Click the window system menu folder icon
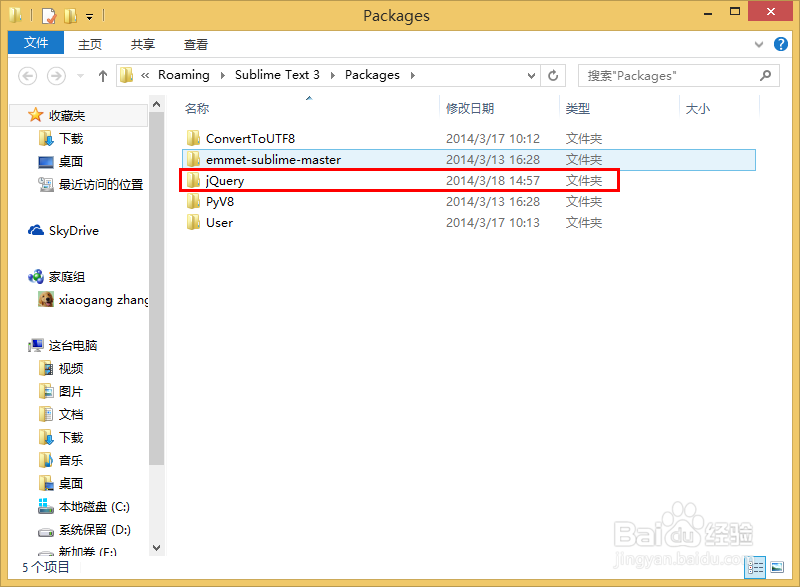The width and height of the screenshot is (800, 587). [x=16, y=16]
